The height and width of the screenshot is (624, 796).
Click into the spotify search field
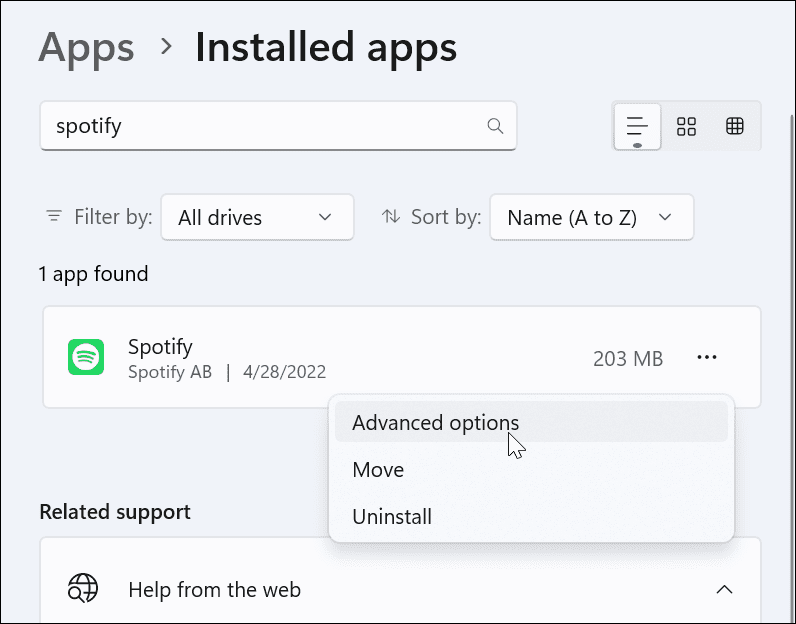tap(260, 126)
